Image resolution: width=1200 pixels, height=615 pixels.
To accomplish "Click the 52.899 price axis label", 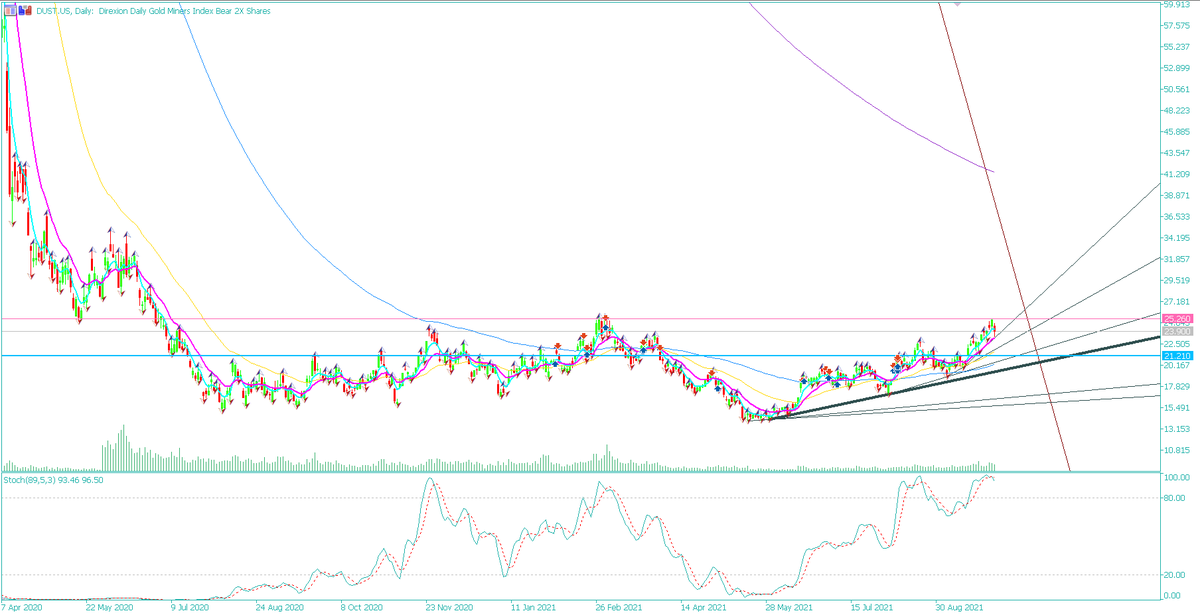I will click(x=1178, y=69).
